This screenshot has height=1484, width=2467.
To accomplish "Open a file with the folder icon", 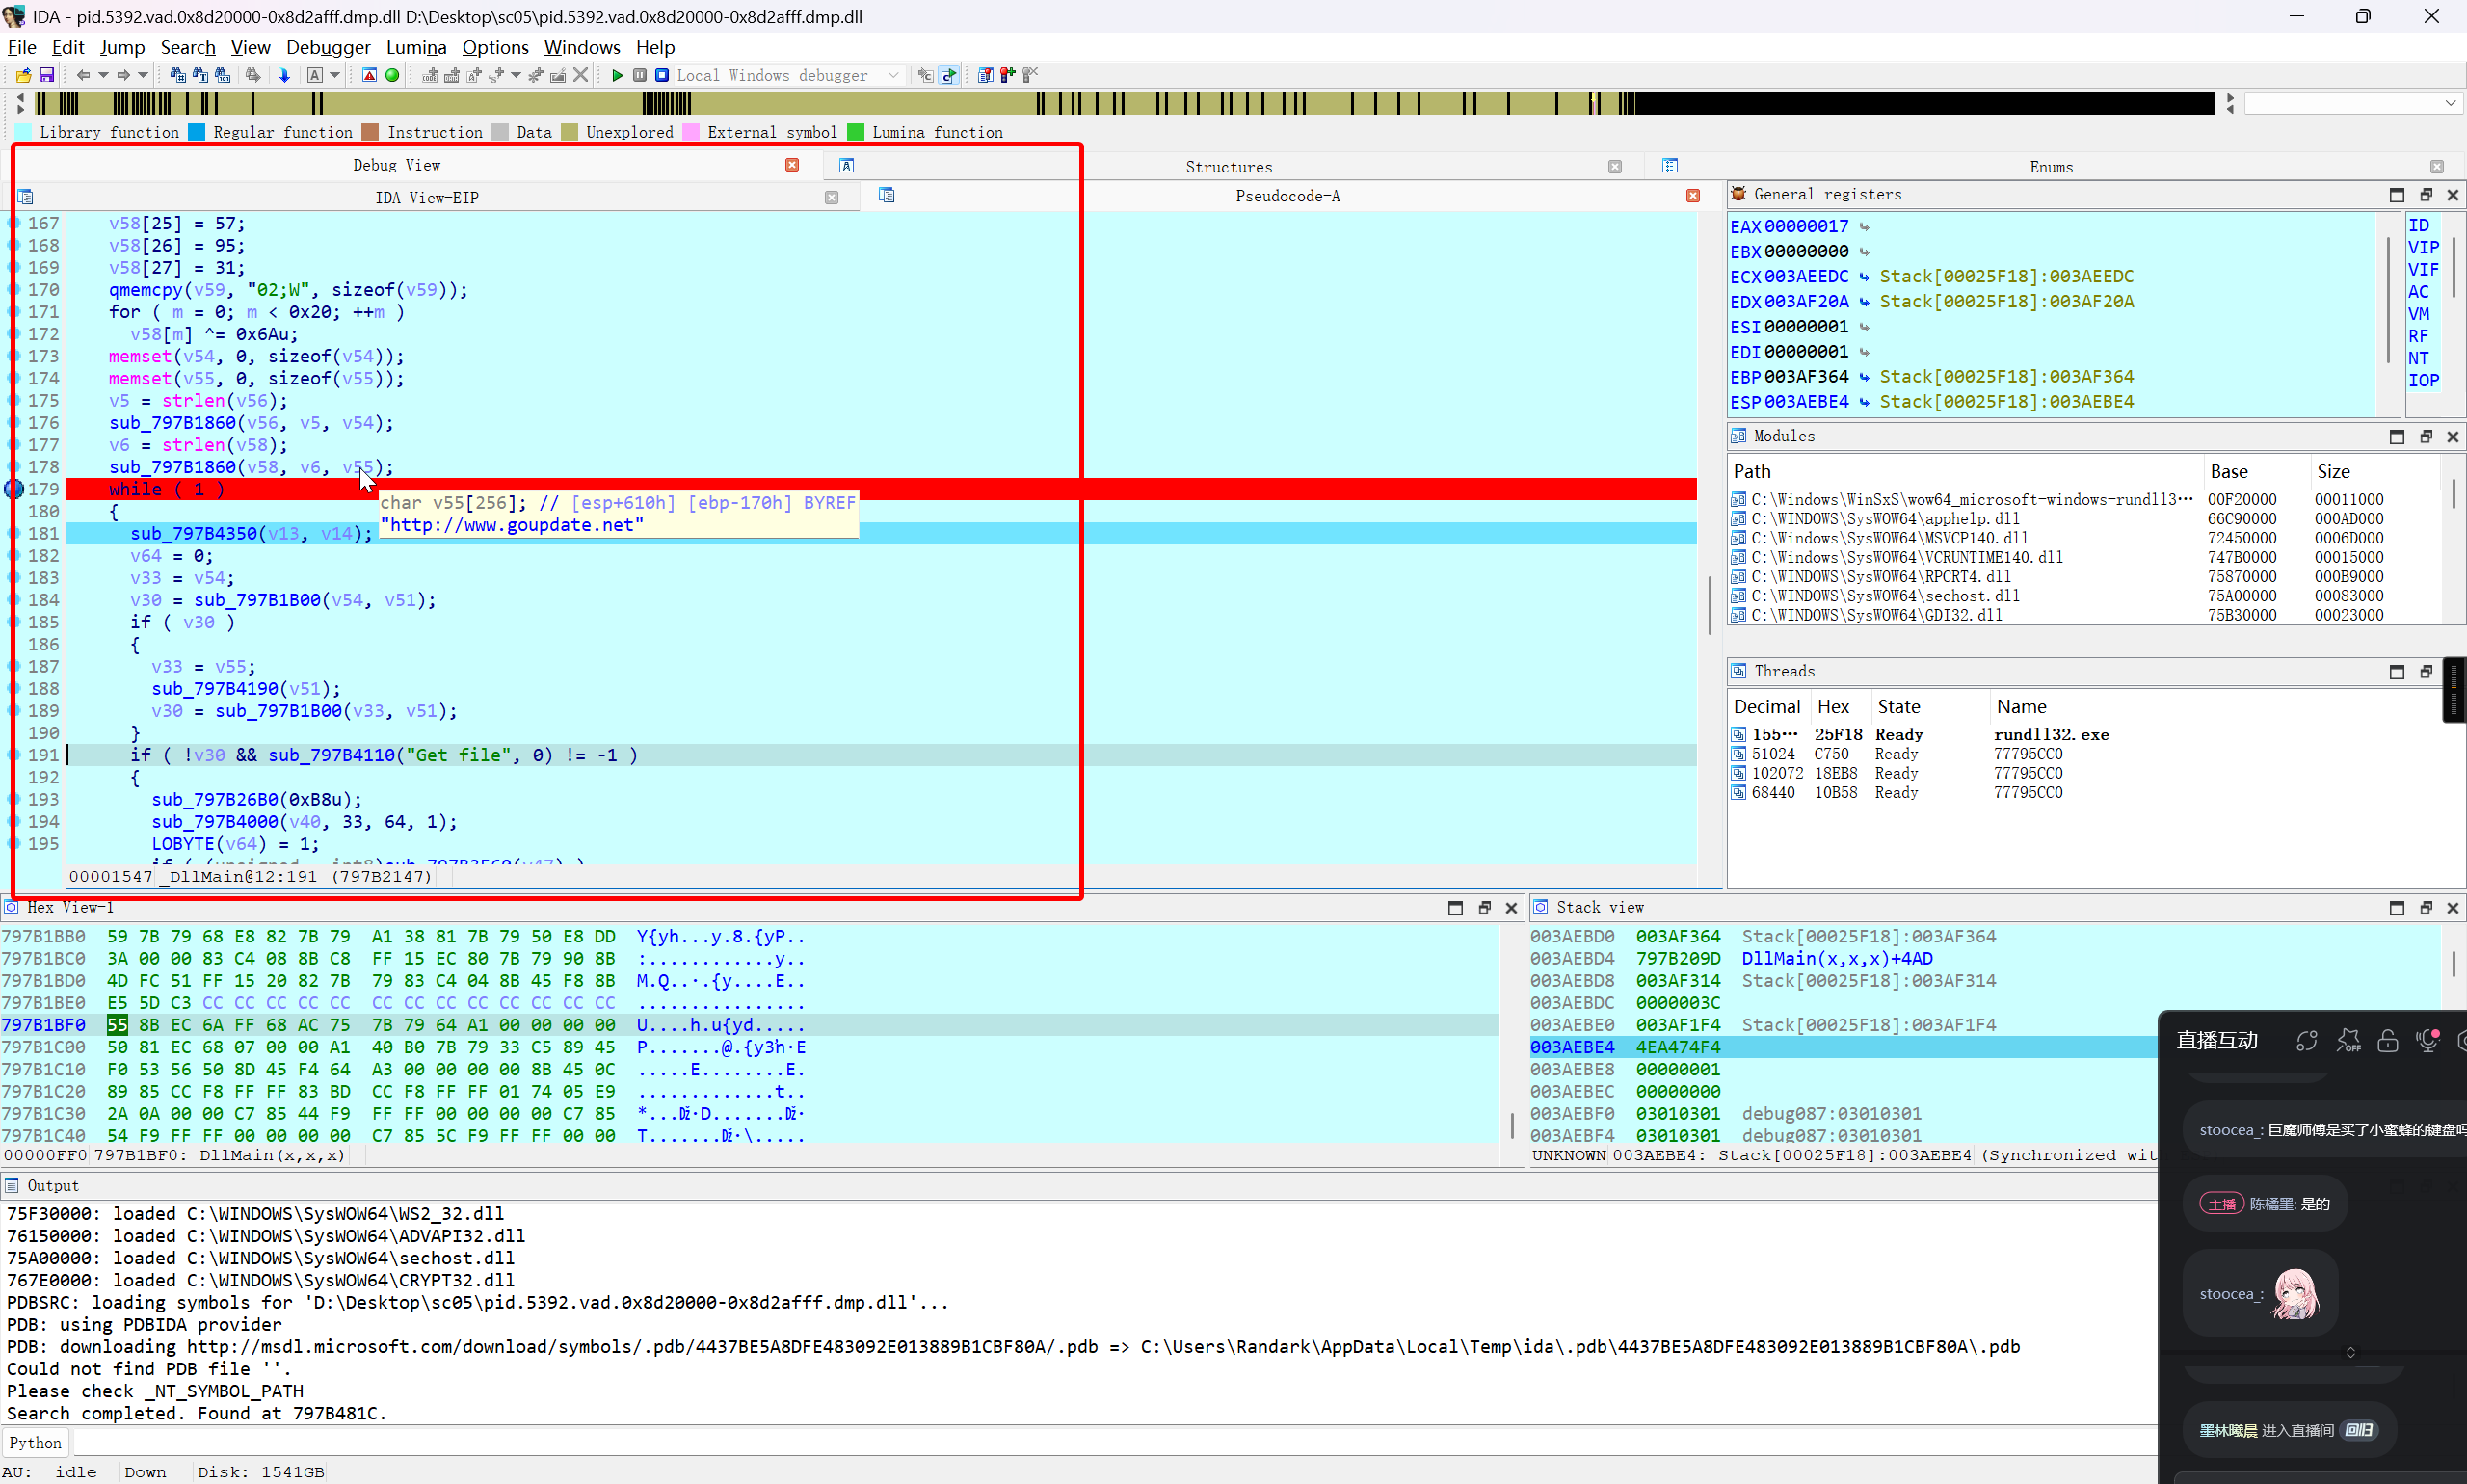I will (x=23, y=75).
